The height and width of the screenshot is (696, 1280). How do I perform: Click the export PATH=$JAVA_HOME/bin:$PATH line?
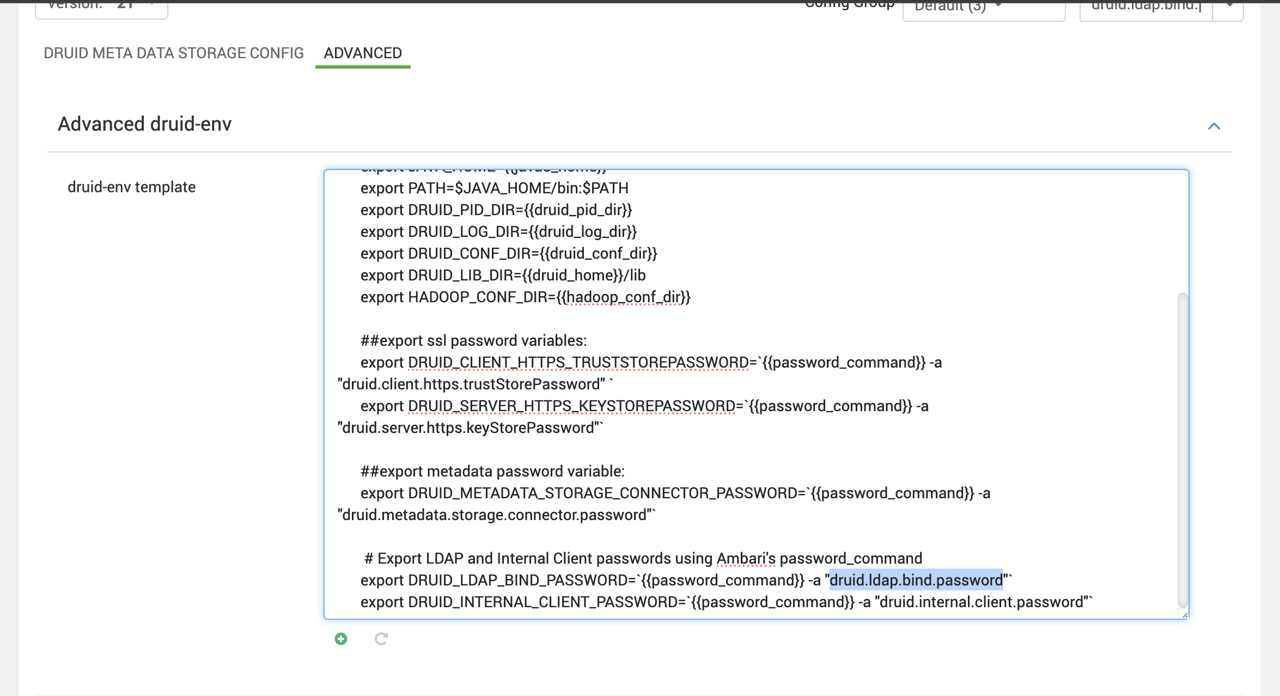pos(494,188)
